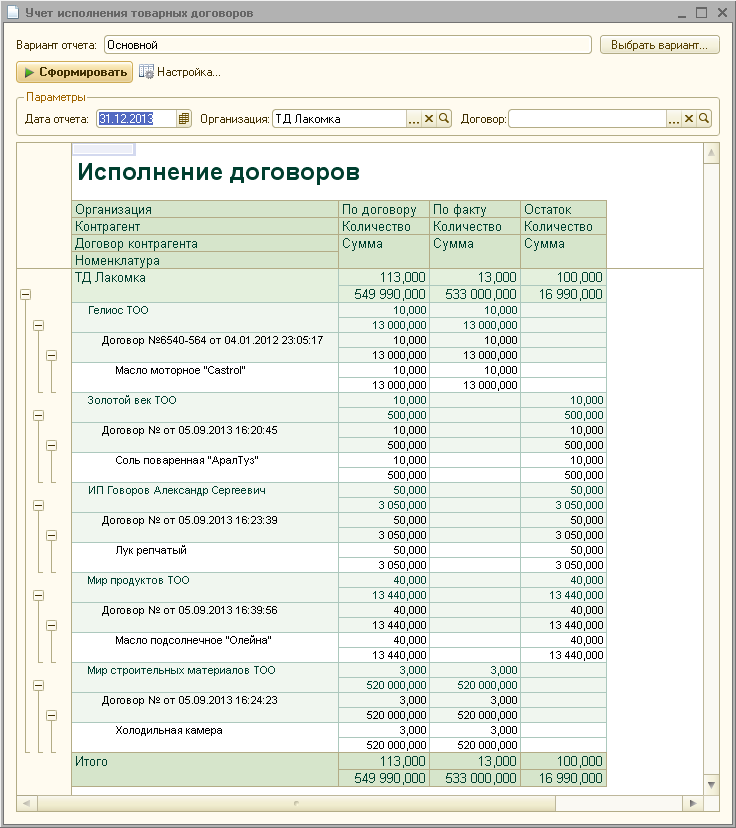Click the Контрагент header cell
Image resolution: width=736 pixels, height=828 pixels.
click(205, 226)
